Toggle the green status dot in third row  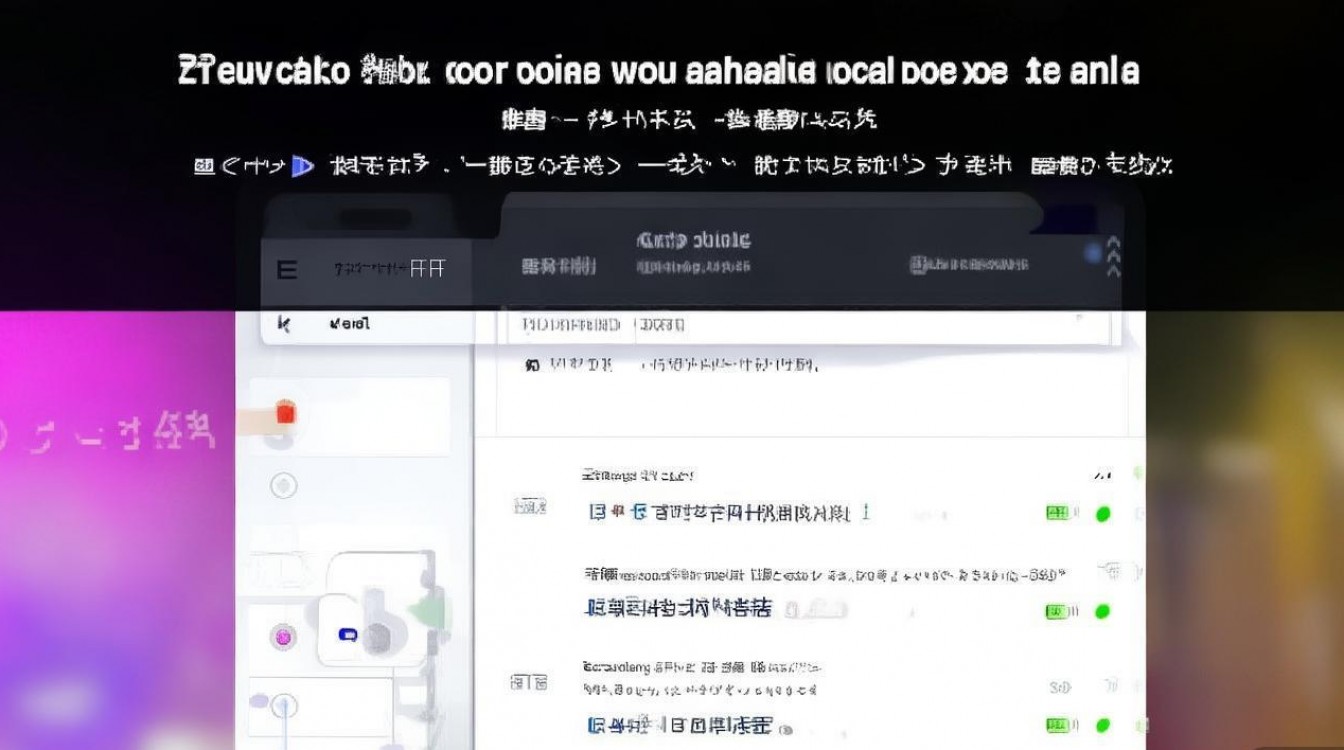(1103, 725)
